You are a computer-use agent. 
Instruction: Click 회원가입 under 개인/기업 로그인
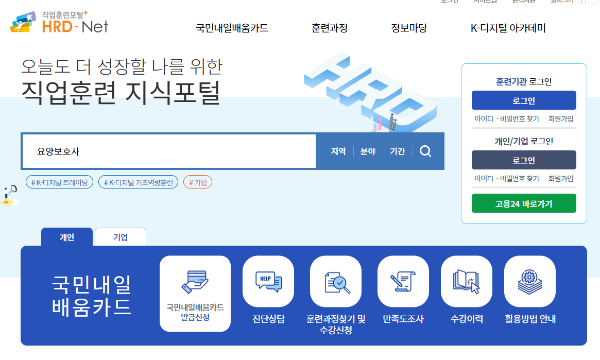pos(561,179)
